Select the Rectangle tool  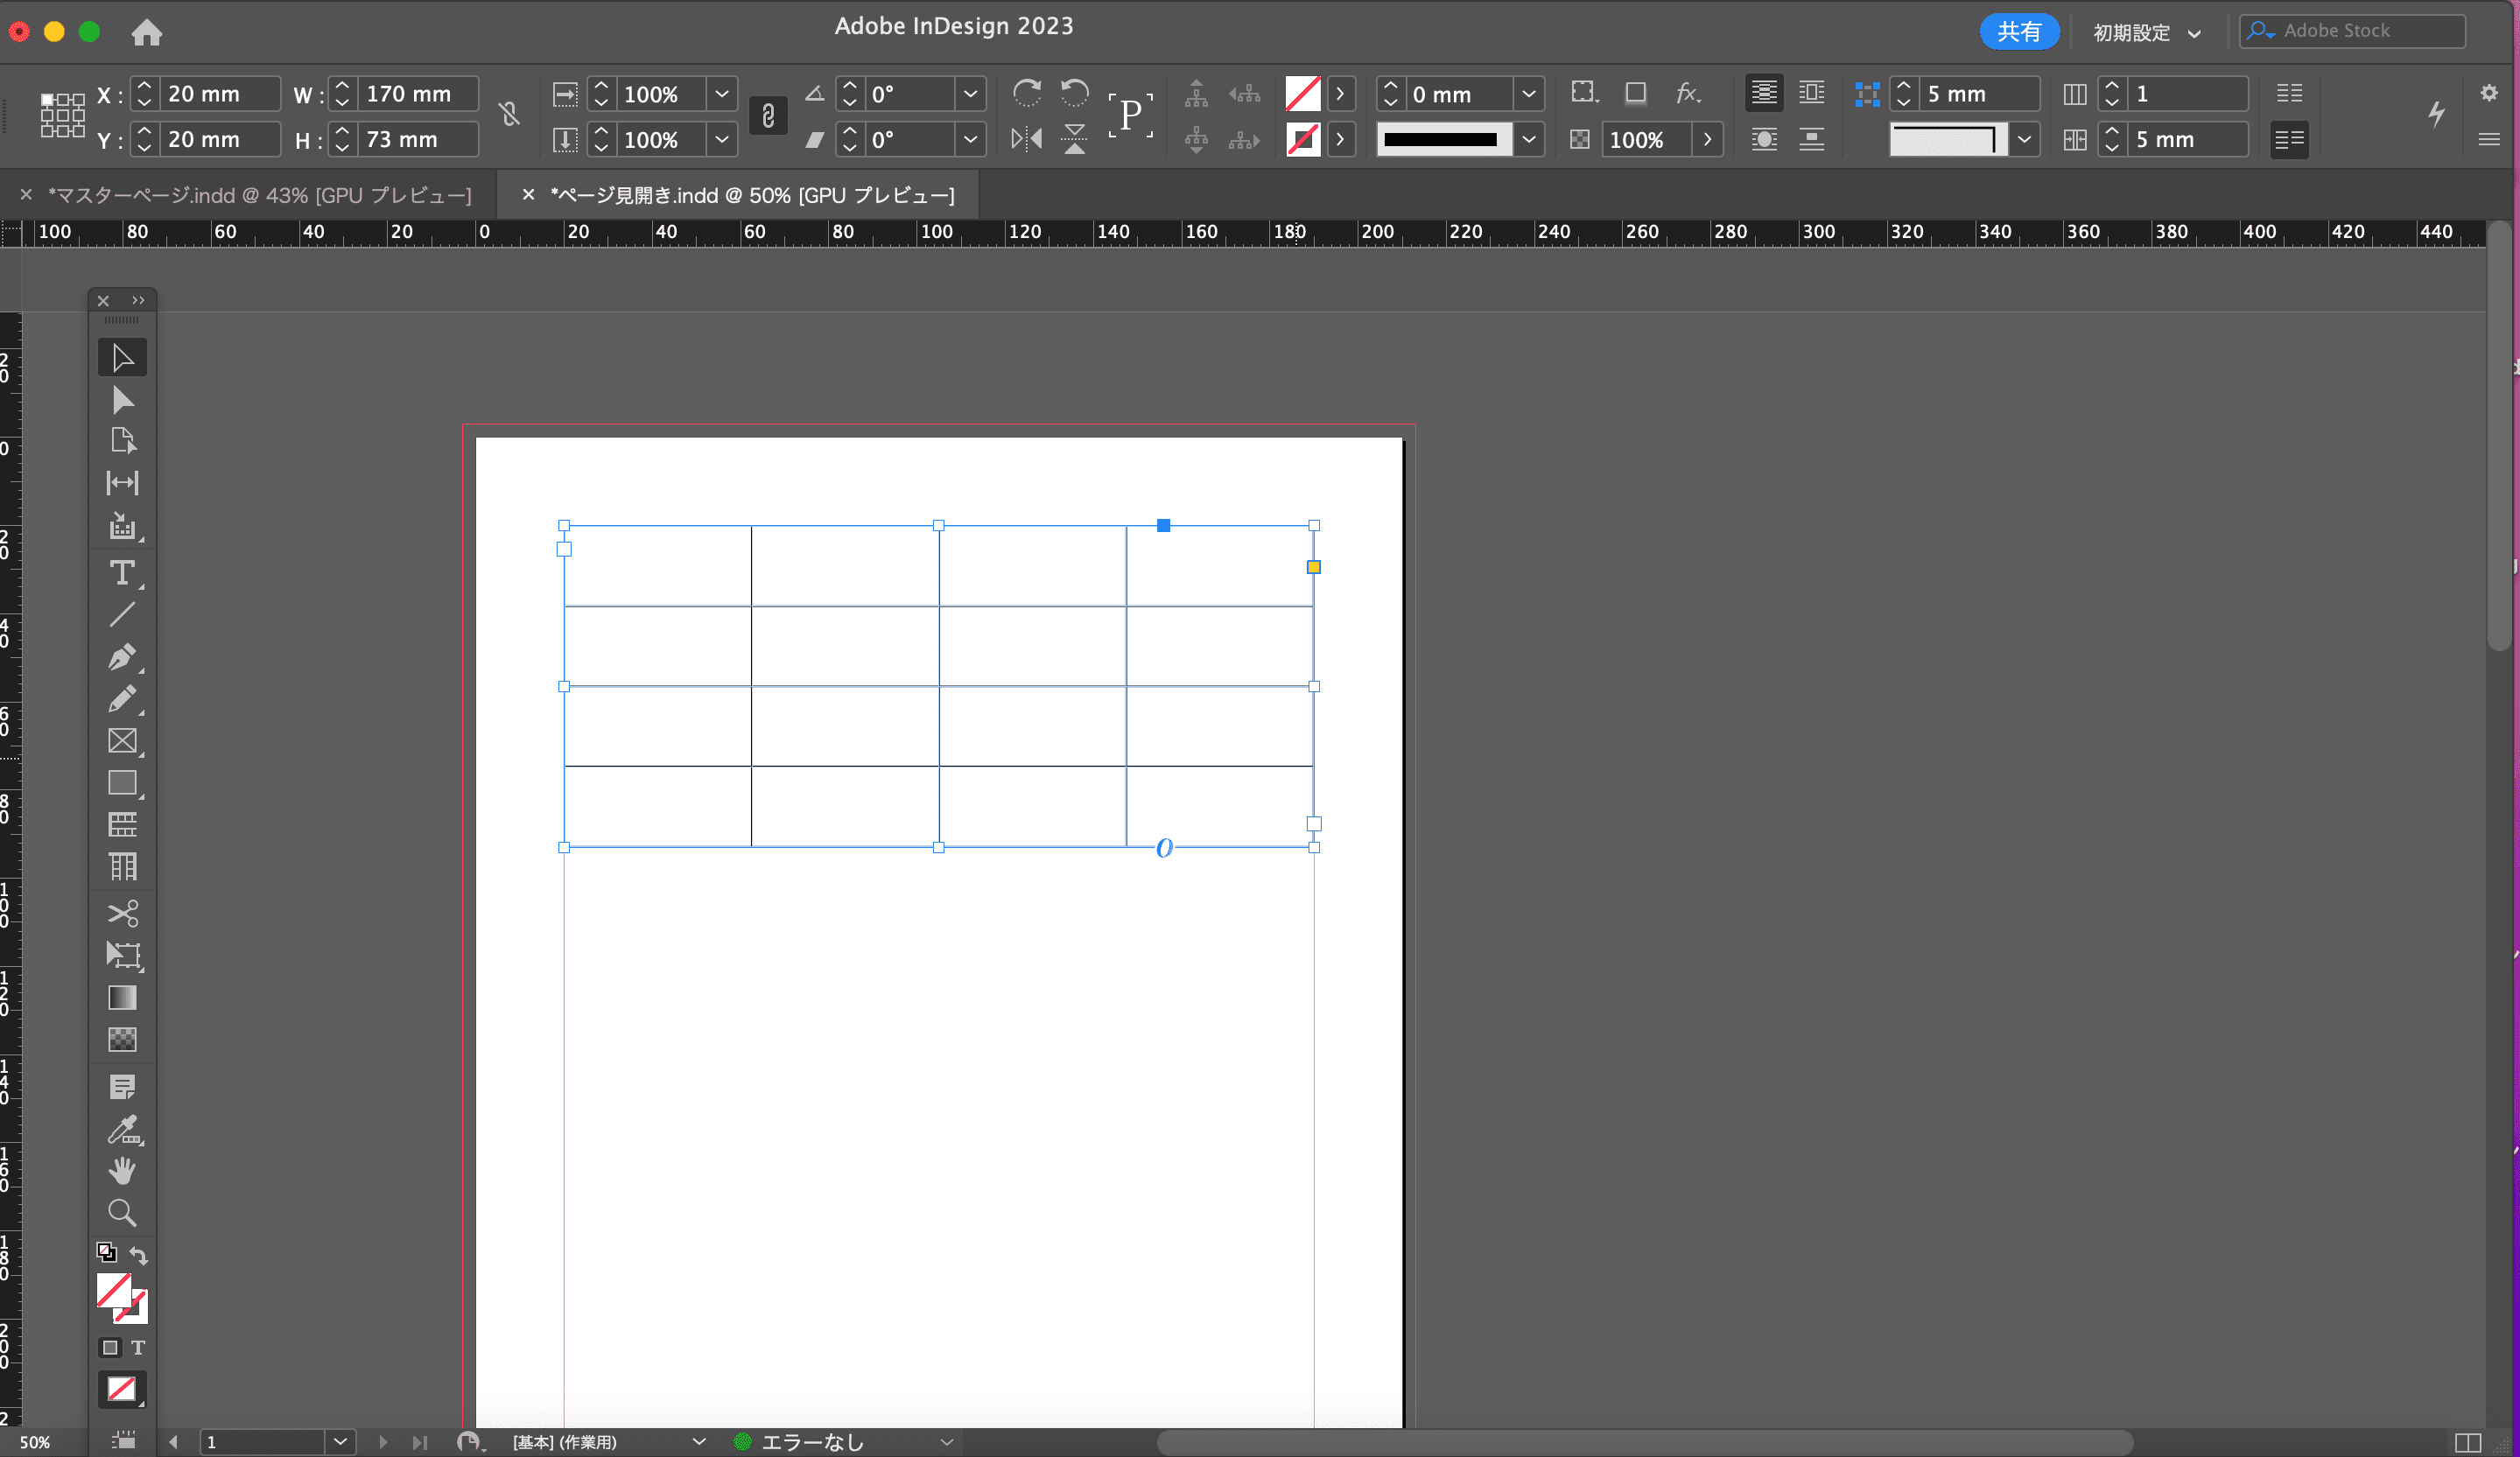[x=122, y=783]
